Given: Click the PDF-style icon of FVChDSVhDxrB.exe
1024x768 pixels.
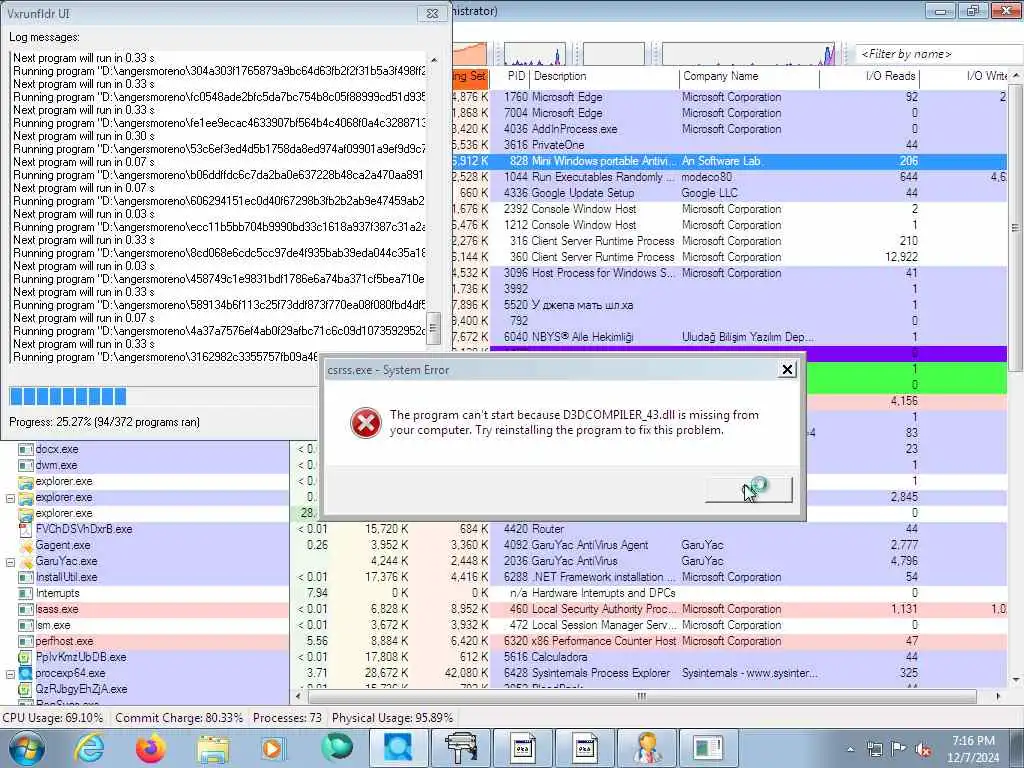Looking at the screenshot, I should pos(25,529).
